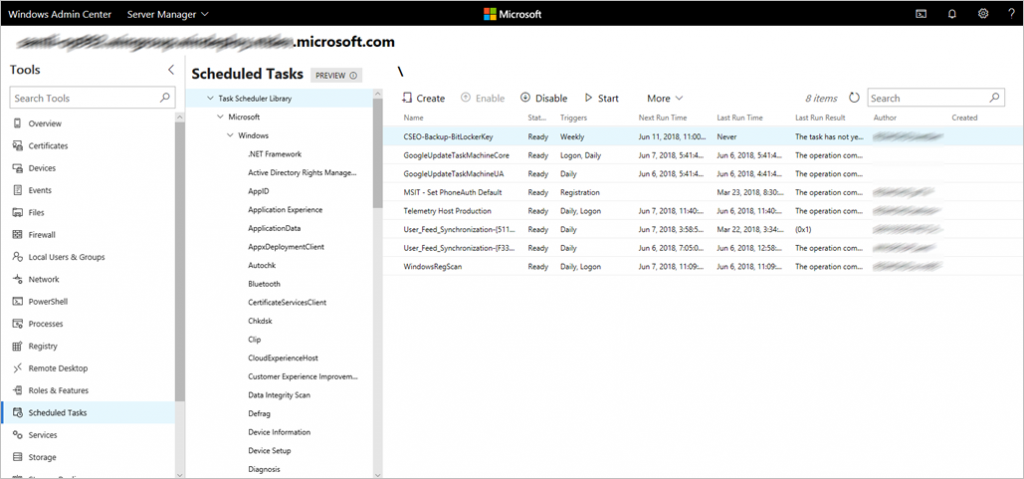Open the notifications bell
1024x479 pixels.
pos(952,14)
